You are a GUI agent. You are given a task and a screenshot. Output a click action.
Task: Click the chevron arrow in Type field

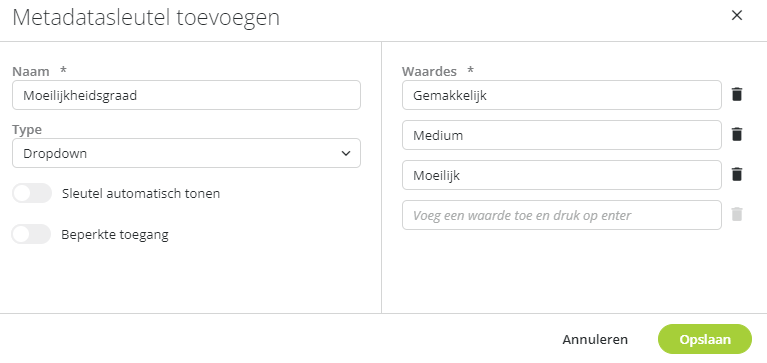point(346,154)
